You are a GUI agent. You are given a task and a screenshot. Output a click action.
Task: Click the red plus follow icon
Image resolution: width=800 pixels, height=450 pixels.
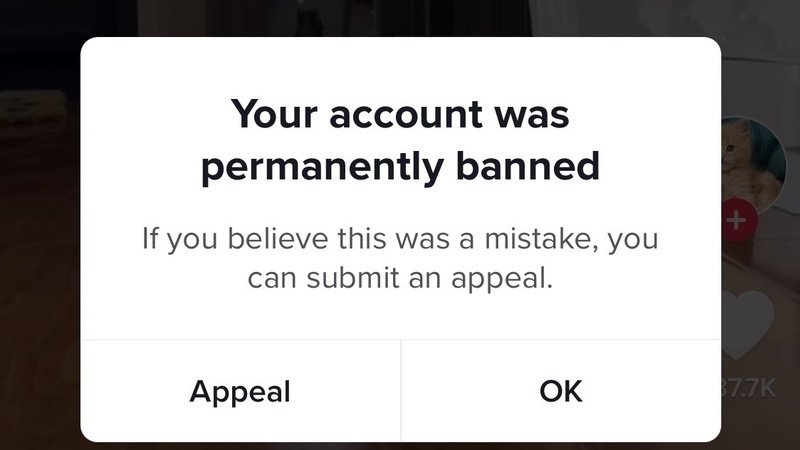(735, 220)
